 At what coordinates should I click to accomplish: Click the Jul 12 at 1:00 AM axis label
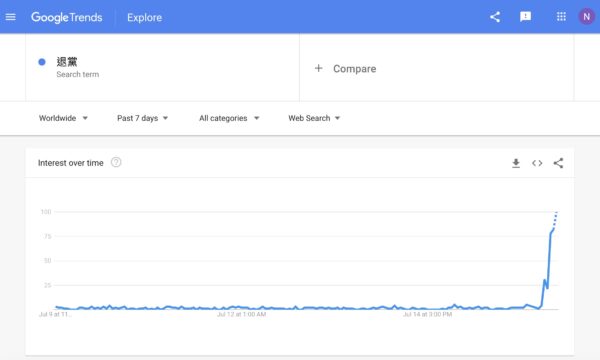(241, 314)
